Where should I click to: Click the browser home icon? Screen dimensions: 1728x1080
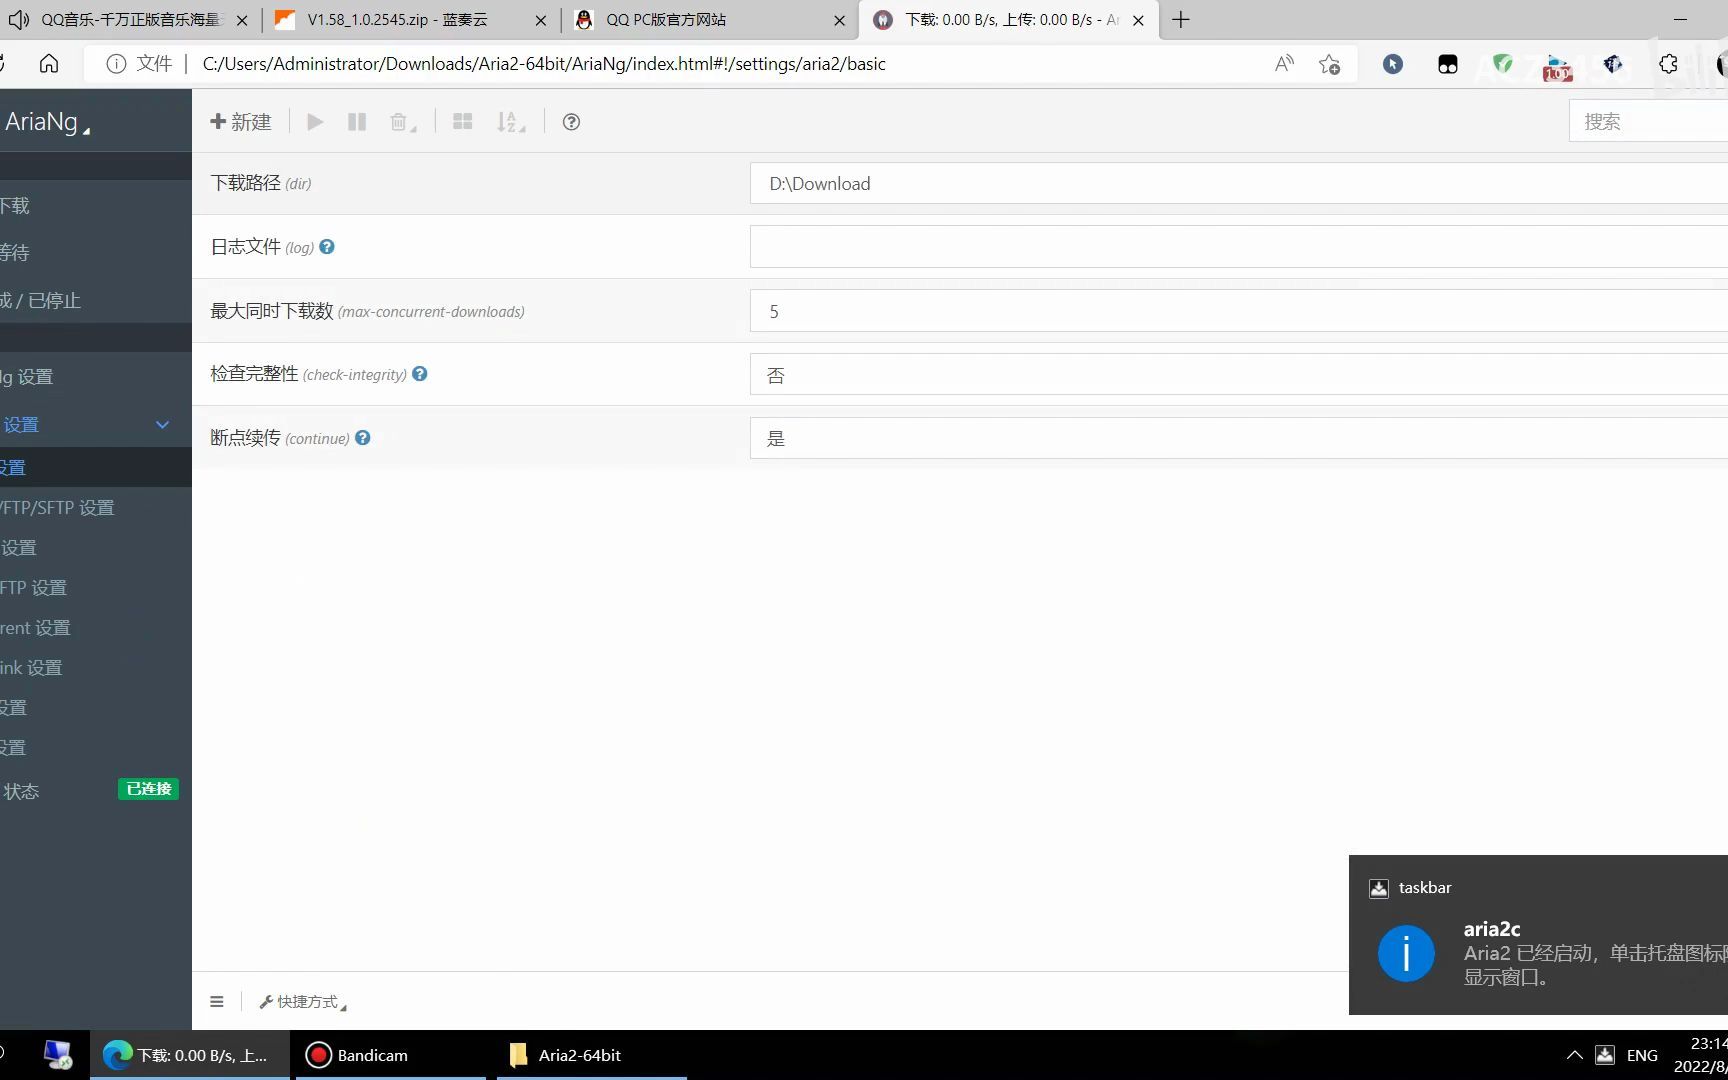49,64
